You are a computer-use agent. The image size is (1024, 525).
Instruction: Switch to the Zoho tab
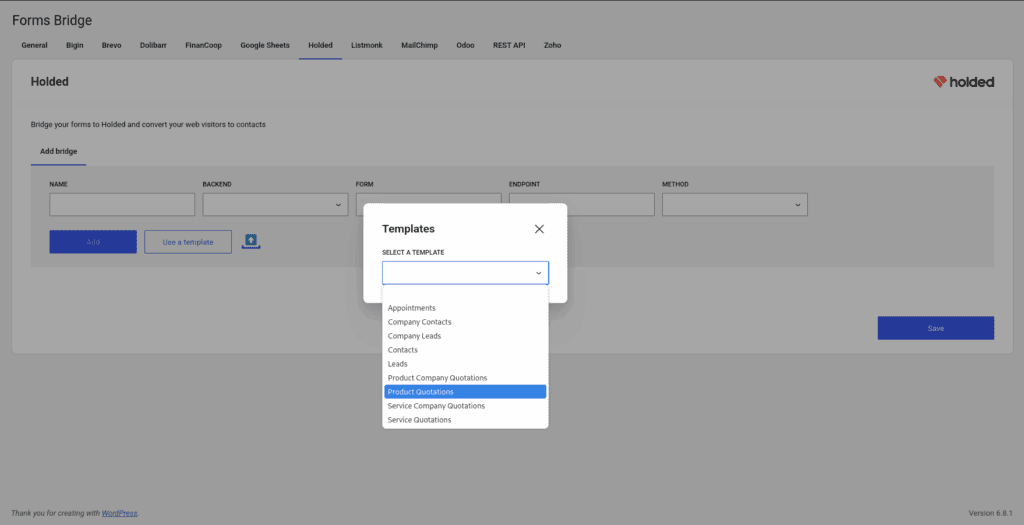click(x=552, y=45)
